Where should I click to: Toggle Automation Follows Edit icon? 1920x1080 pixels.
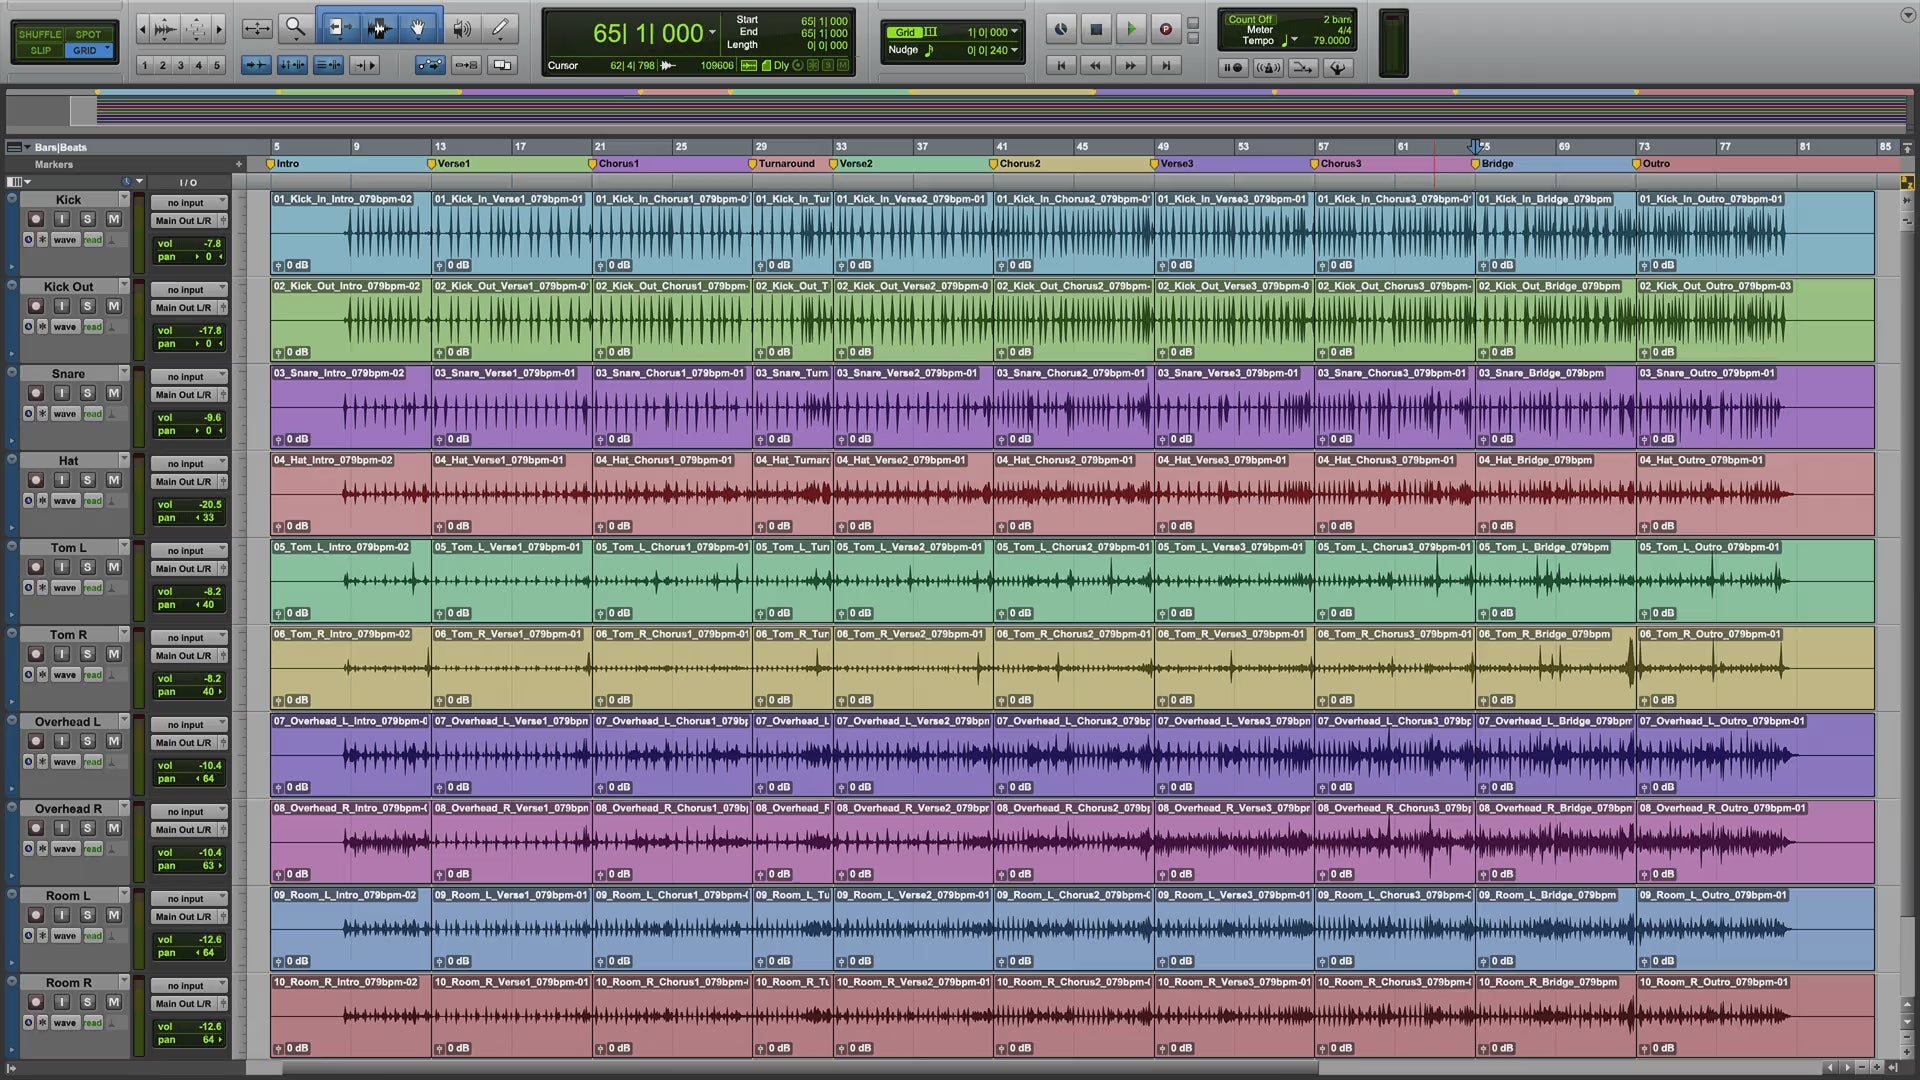(430, 65)
